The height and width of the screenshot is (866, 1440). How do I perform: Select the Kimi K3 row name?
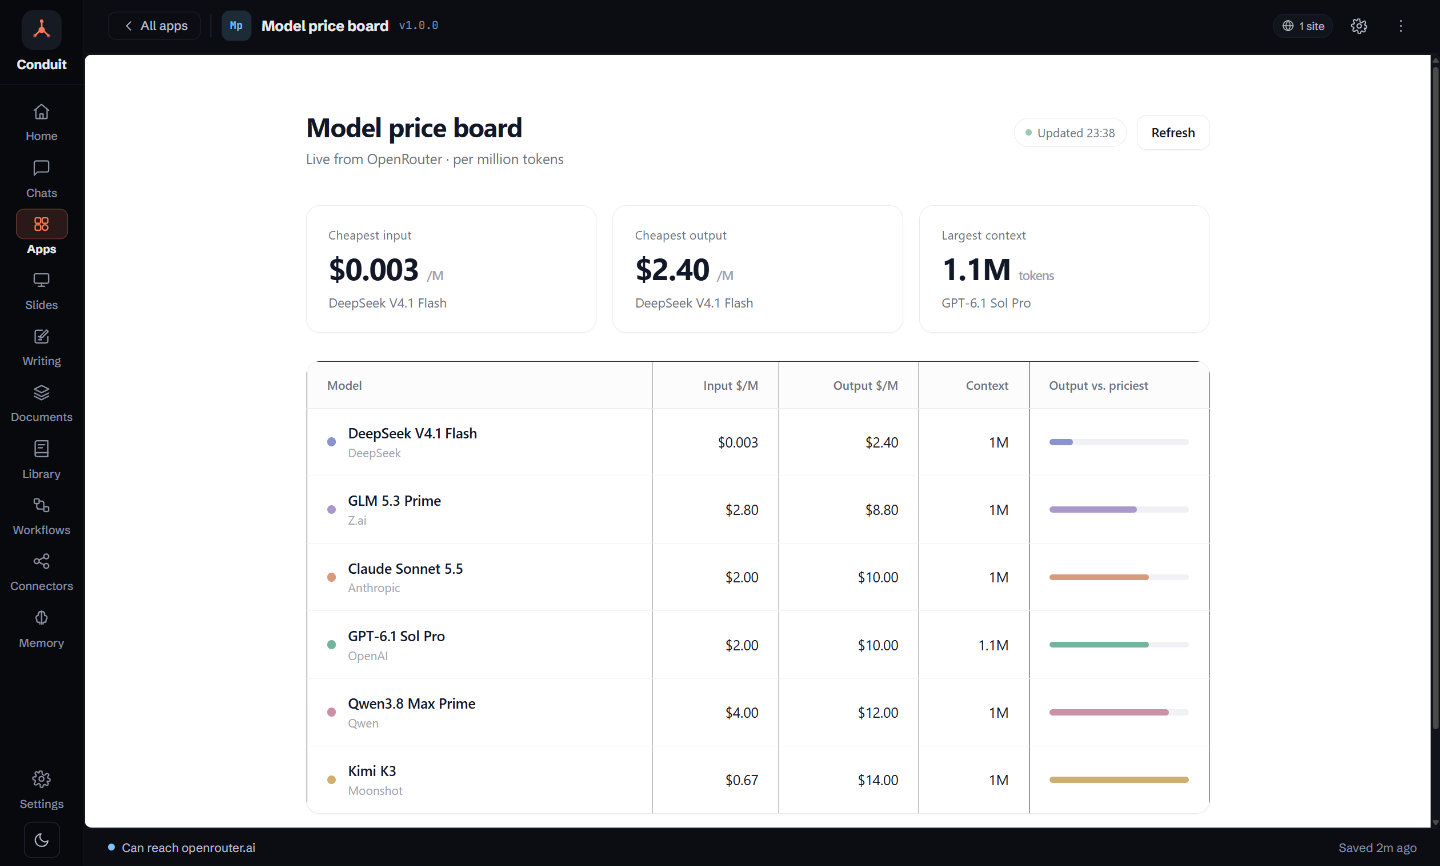coord(372,771)
